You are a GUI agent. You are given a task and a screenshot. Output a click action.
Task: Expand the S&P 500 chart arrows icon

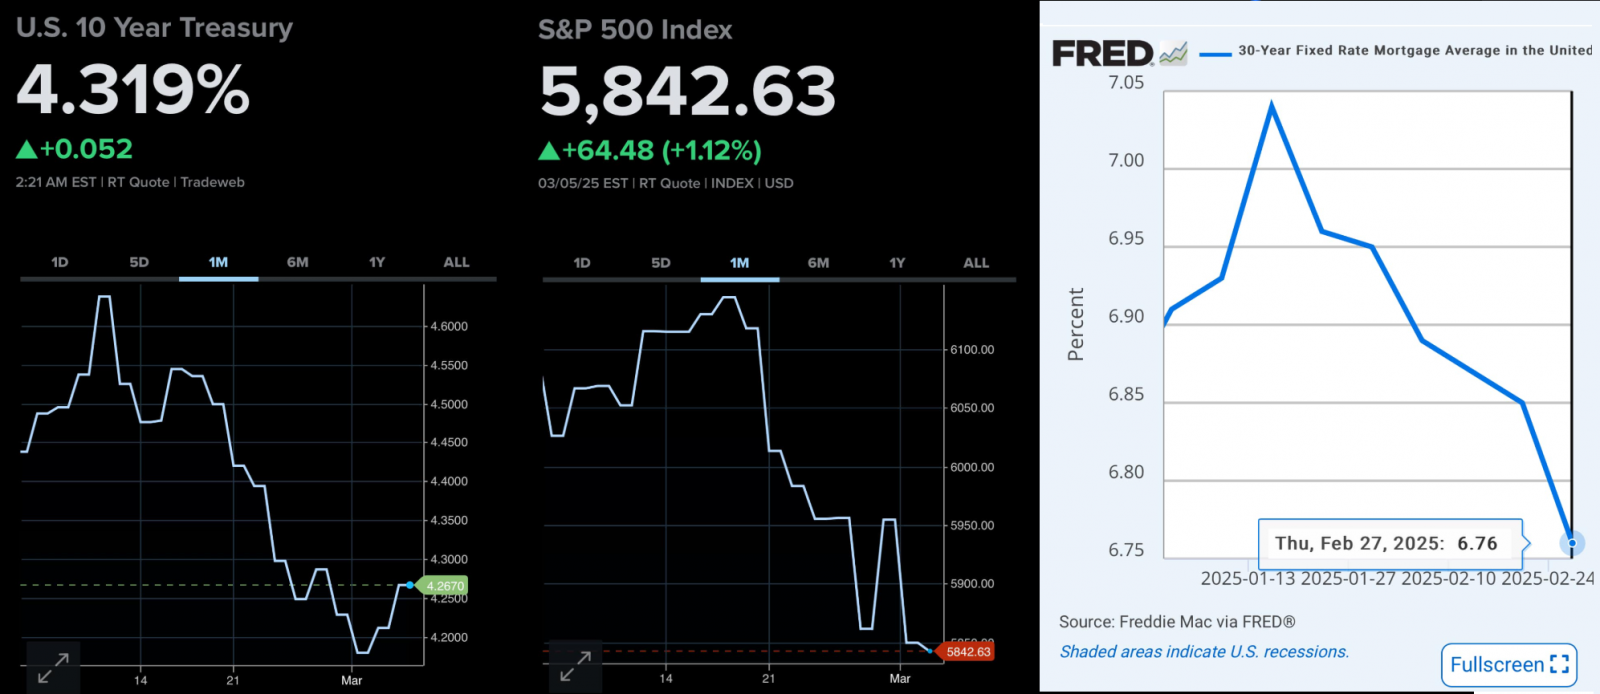pos(576,666)
